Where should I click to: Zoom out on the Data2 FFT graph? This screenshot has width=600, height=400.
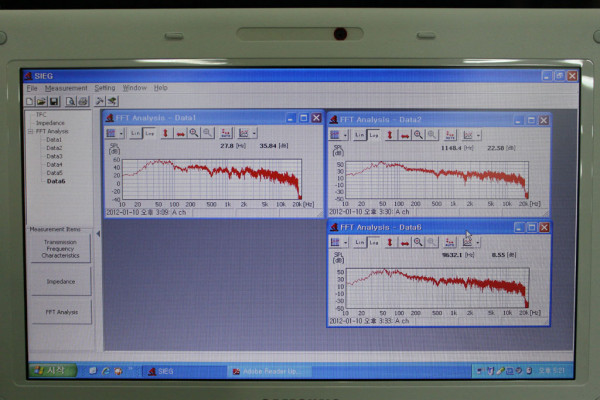pyautogui.click(x=432, y=135)
